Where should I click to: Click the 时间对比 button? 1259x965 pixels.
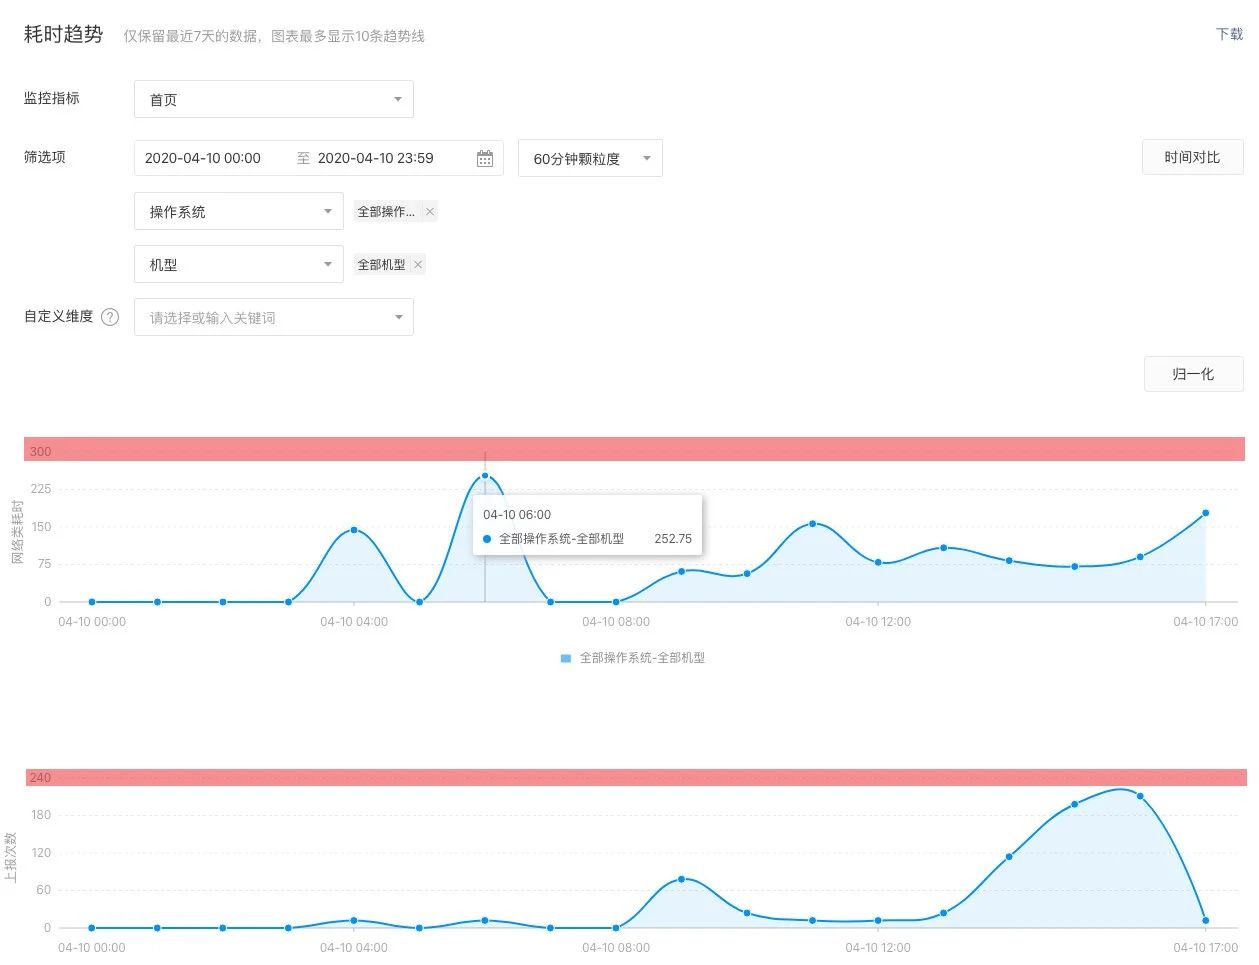1193,157
